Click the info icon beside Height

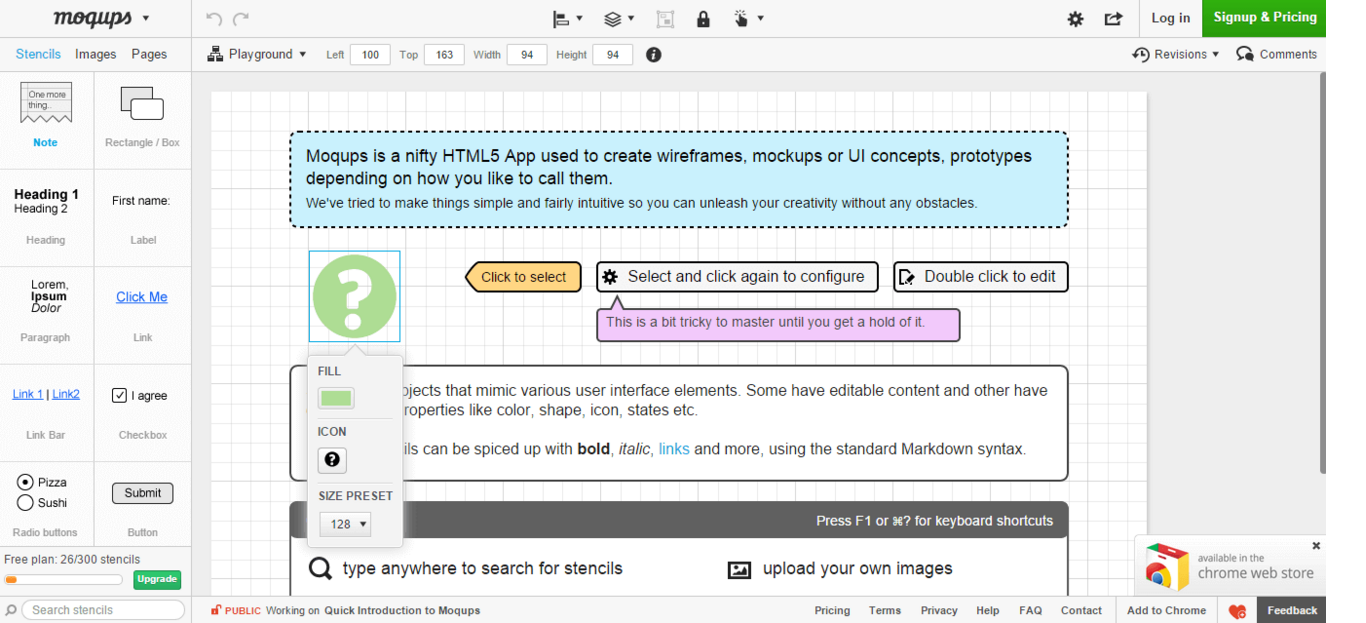(654, 55)
